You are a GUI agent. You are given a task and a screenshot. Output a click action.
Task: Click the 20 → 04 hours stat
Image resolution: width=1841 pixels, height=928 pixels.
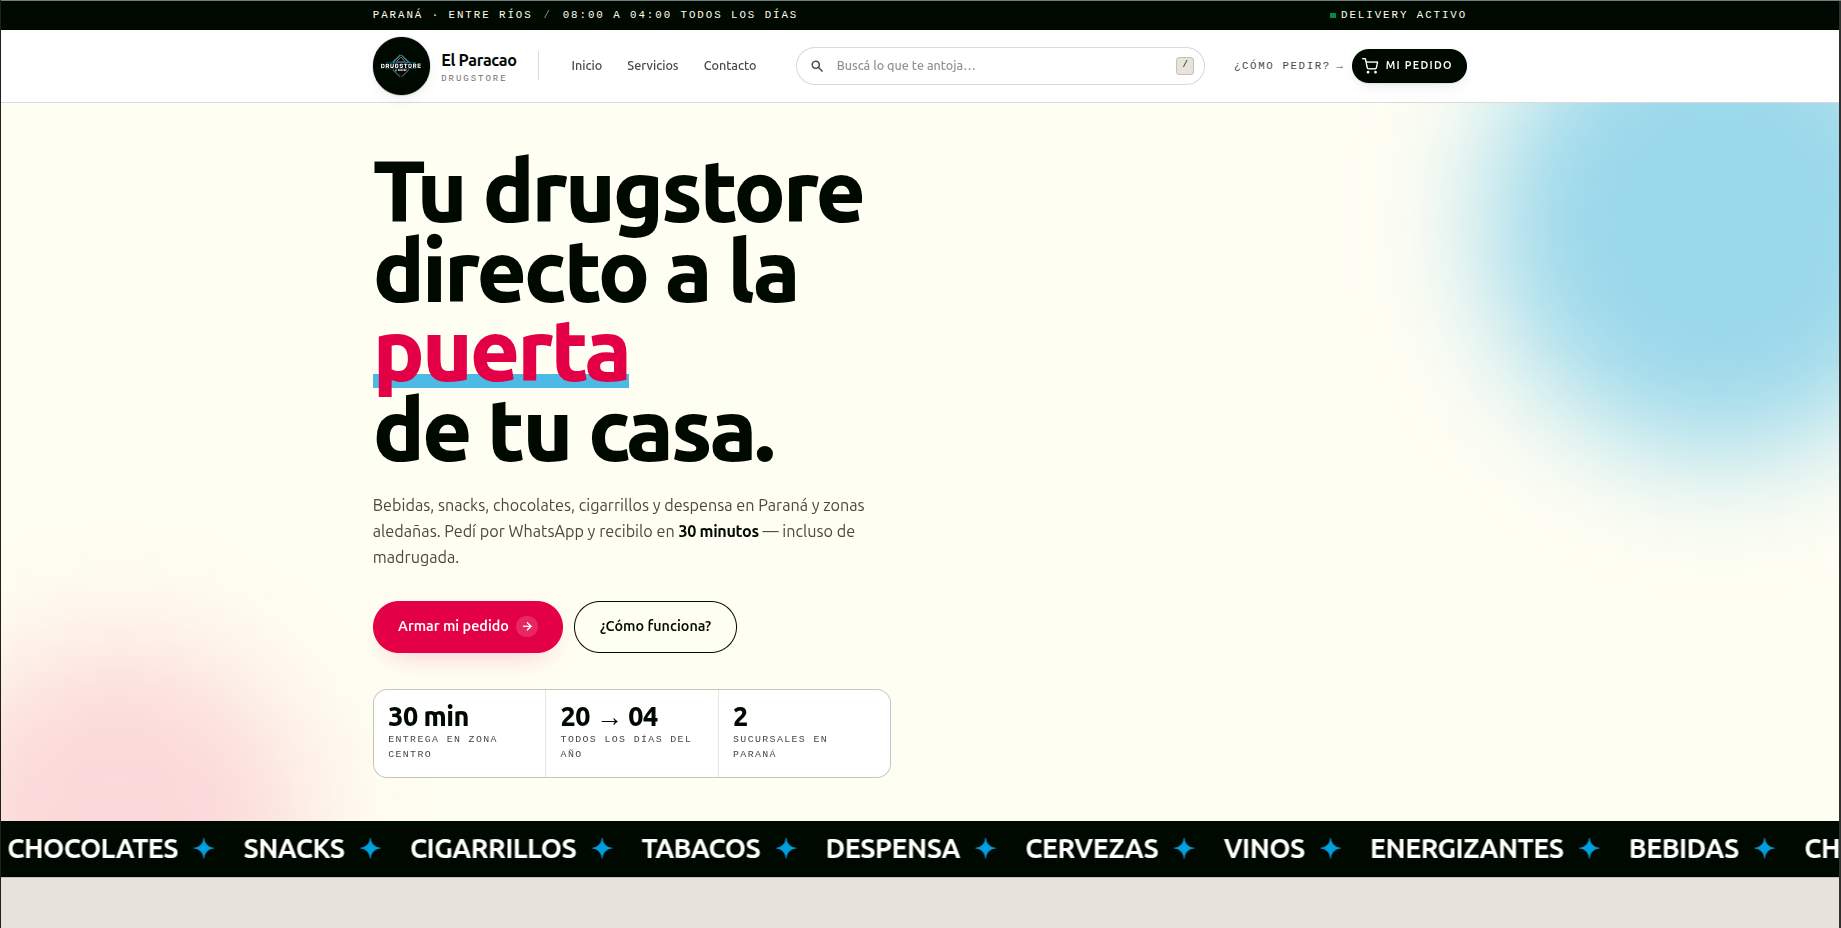[632, 733]
